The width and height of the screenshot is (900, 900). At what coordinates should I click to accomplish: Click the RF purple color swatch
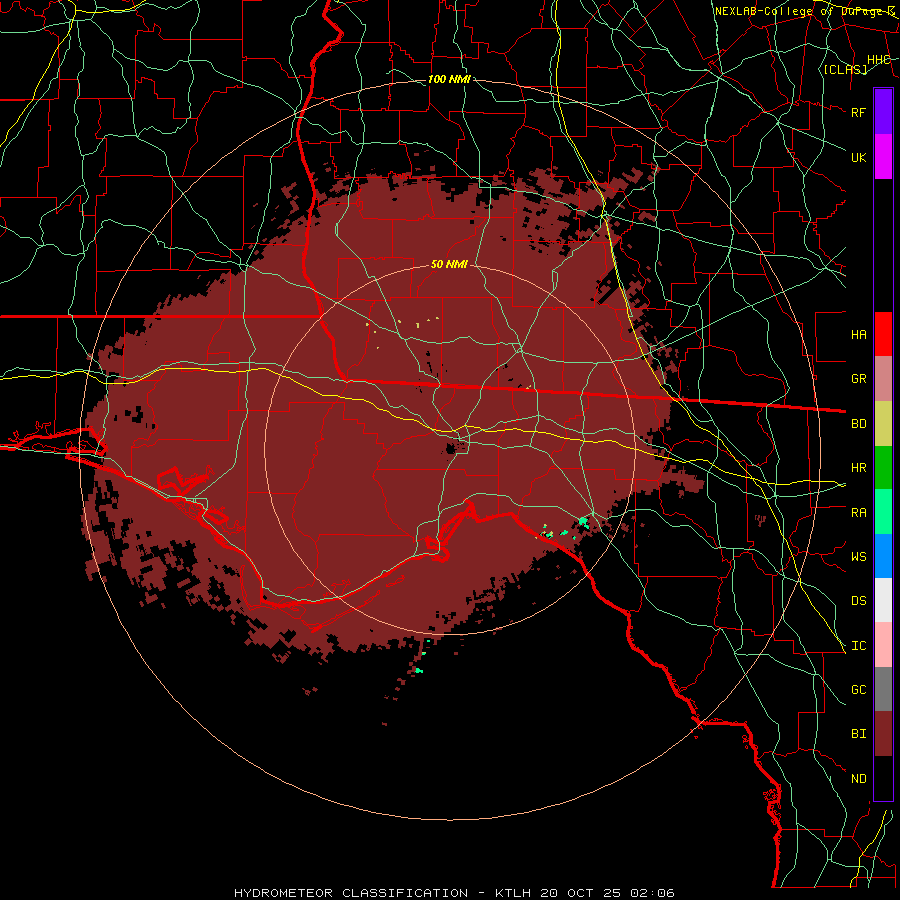[883, 112]
